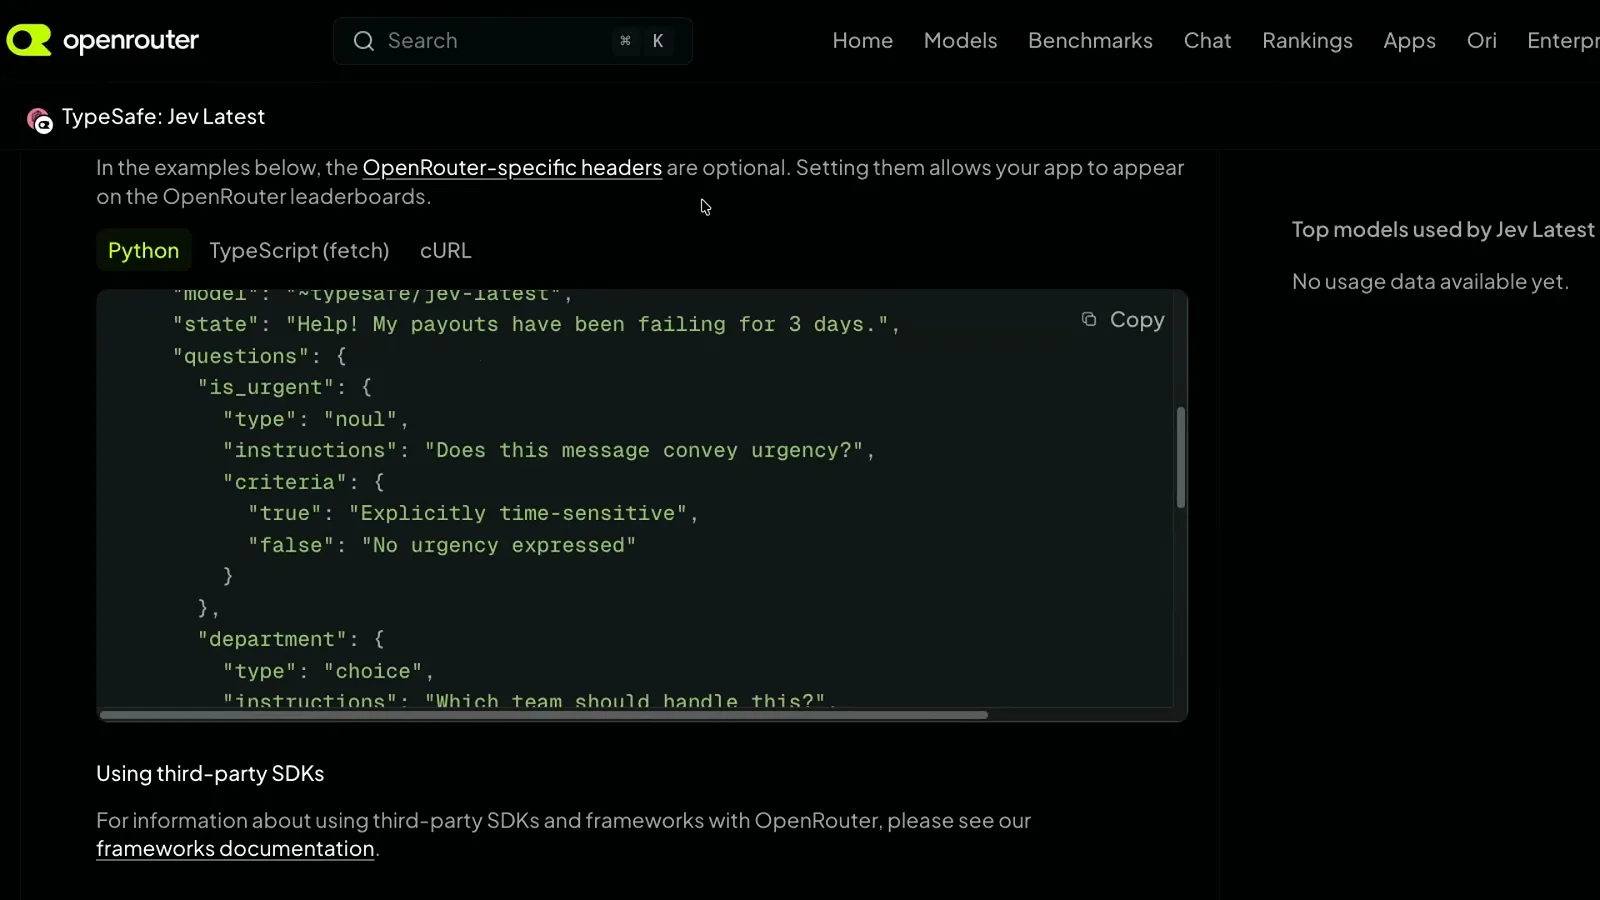Switch to the cURL tab
The width and height of the screenshot is (1600, 900).
pyautogui.click(x=445, y=251)
